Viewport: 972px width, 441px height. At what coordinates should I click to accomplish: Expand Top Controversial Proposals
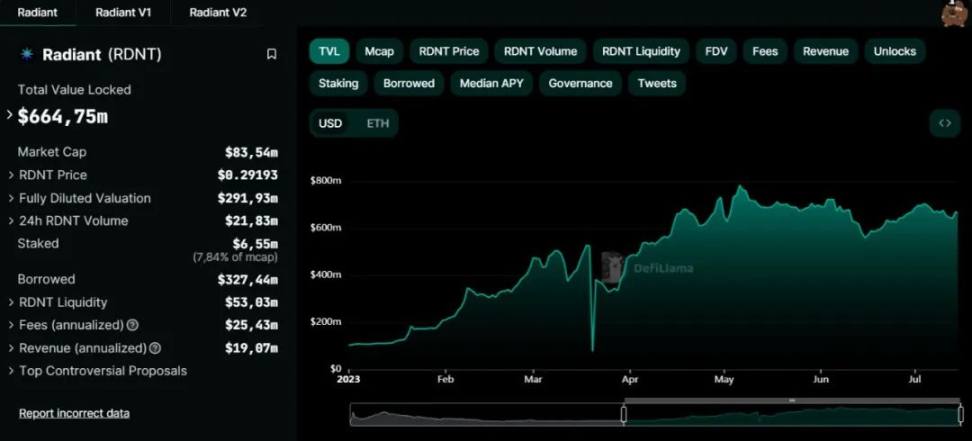[x=11, y=371]
